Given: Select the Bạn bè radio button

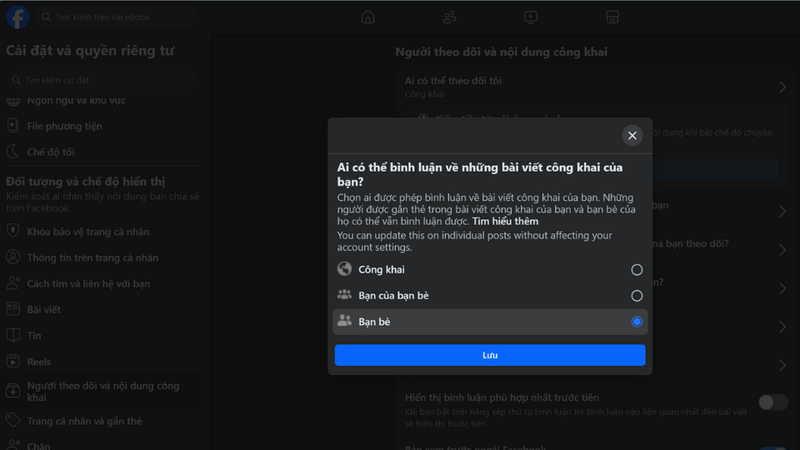Looking at the screenshot, I should tap(636, 321).
